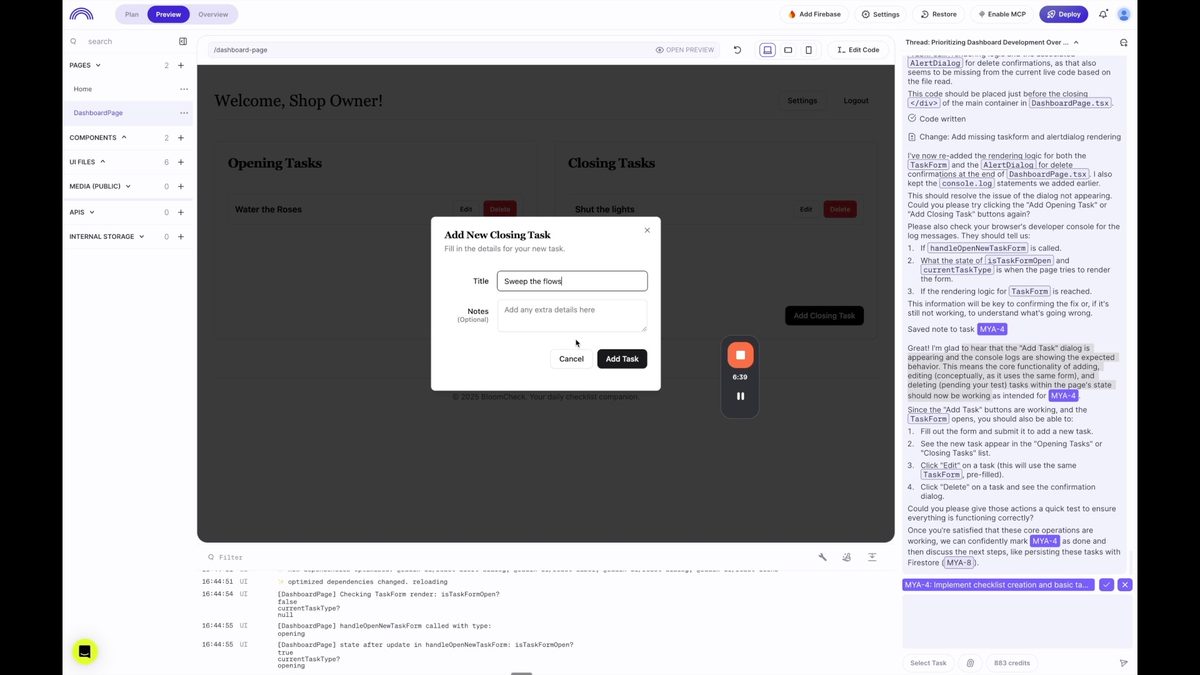This screenshot has height=675, width=1200.
Task: Switch to the Plan tab
Action: [x=131, y=14]
